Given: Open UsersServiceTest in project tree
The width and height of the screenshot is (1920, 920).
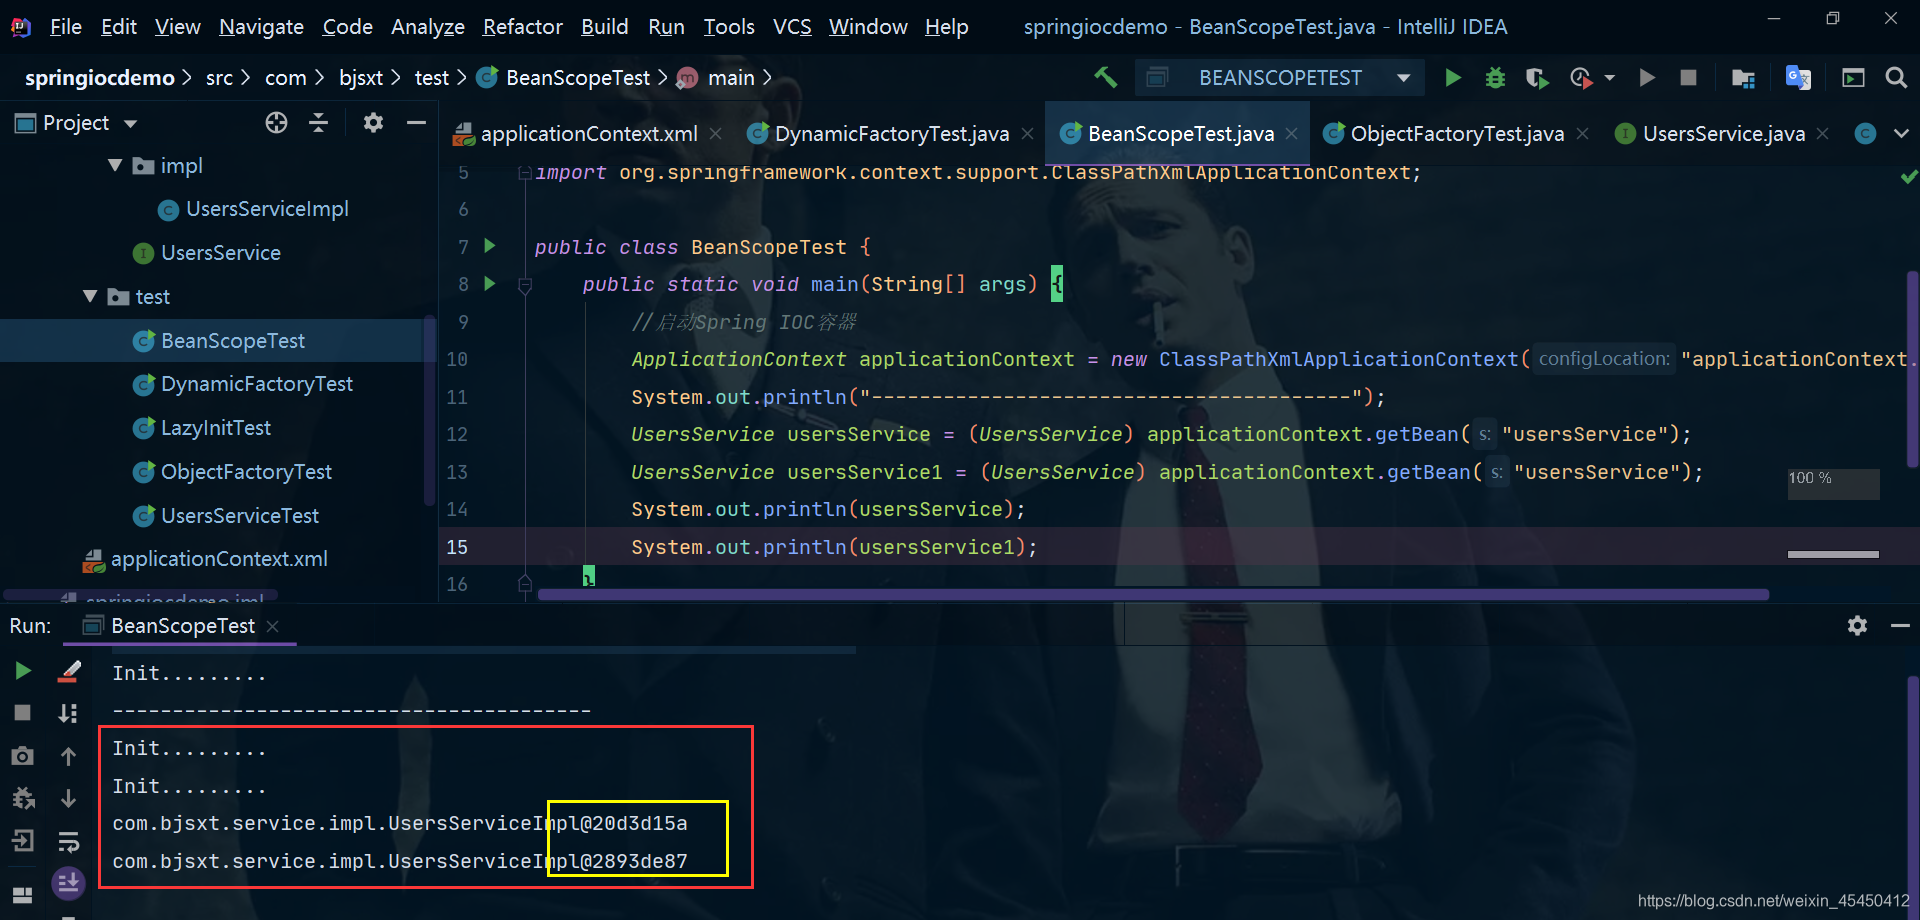Looking at the screenshot, I should click(x=240, y=516).
